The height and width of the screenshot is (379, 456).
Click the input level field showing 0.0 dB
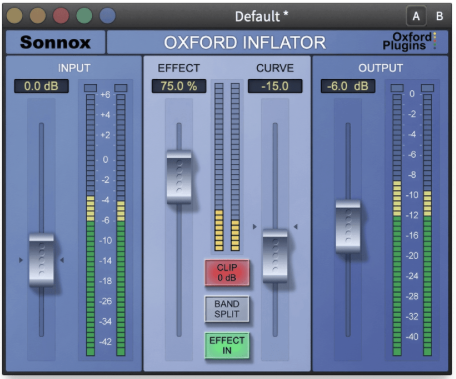pyautogui.click(x=41, y=86)
